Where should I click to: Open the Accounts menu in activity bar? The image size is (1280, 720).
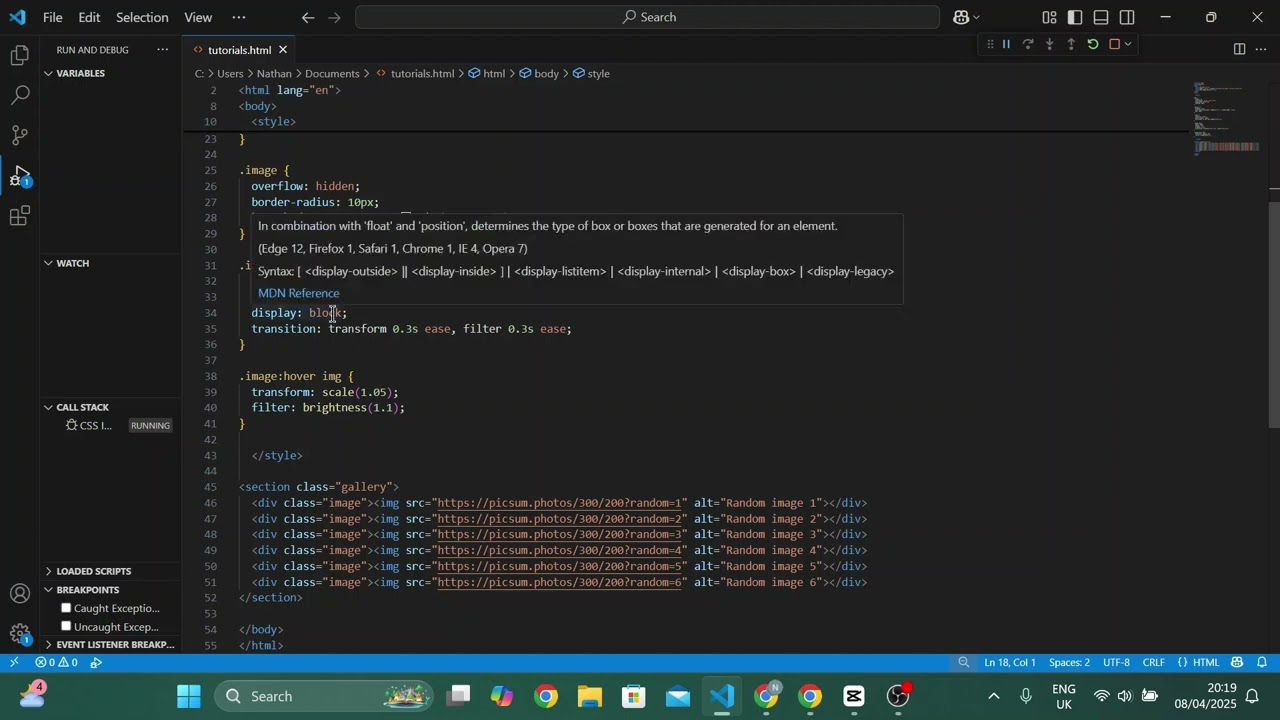(x=20, y=594)
